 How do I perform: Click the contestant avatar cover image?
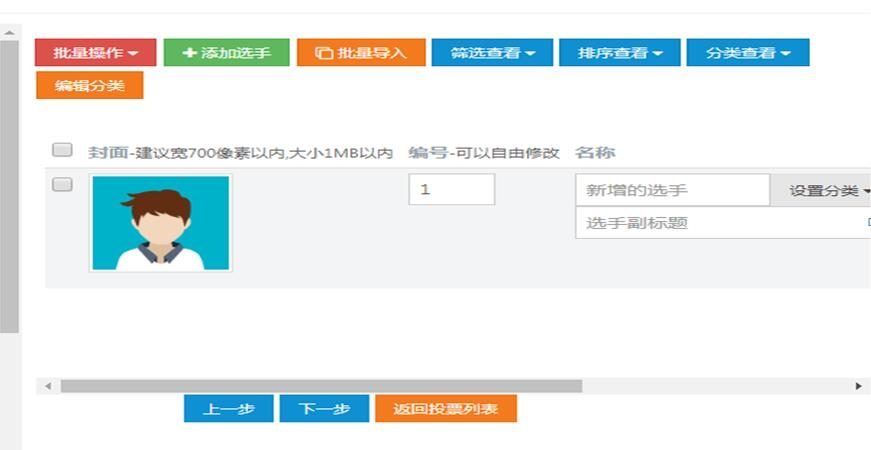160,223
